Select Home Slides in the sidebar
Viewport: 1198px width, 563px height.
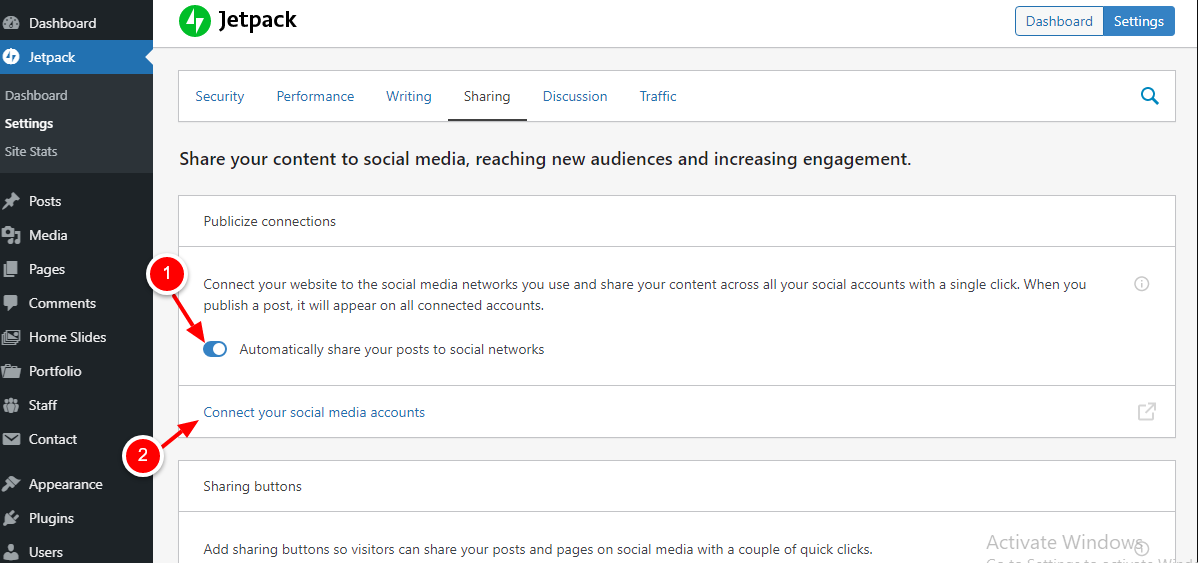tap(67, 337)
